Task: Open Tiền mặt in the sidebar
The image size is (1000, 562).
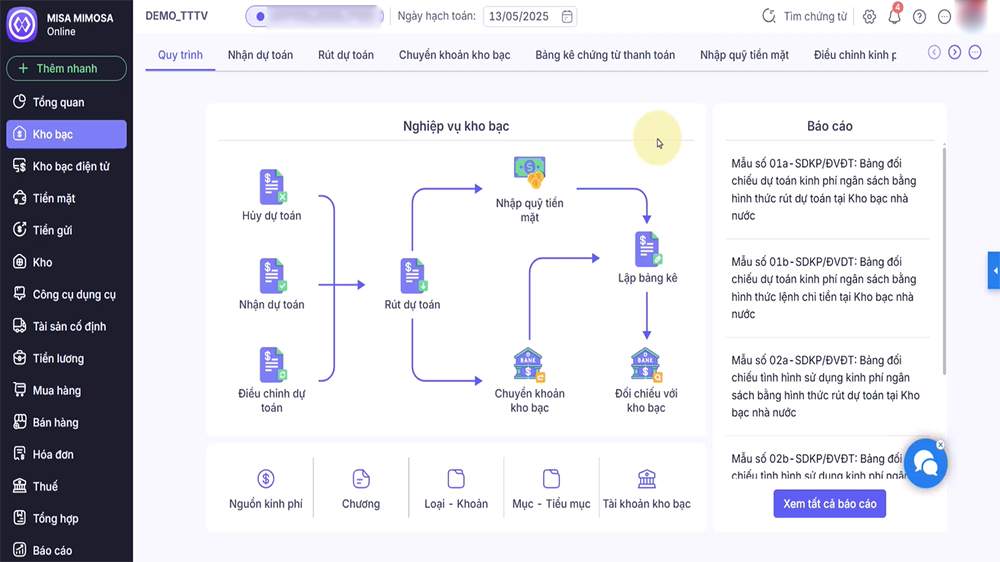Action: click(54, 198)
